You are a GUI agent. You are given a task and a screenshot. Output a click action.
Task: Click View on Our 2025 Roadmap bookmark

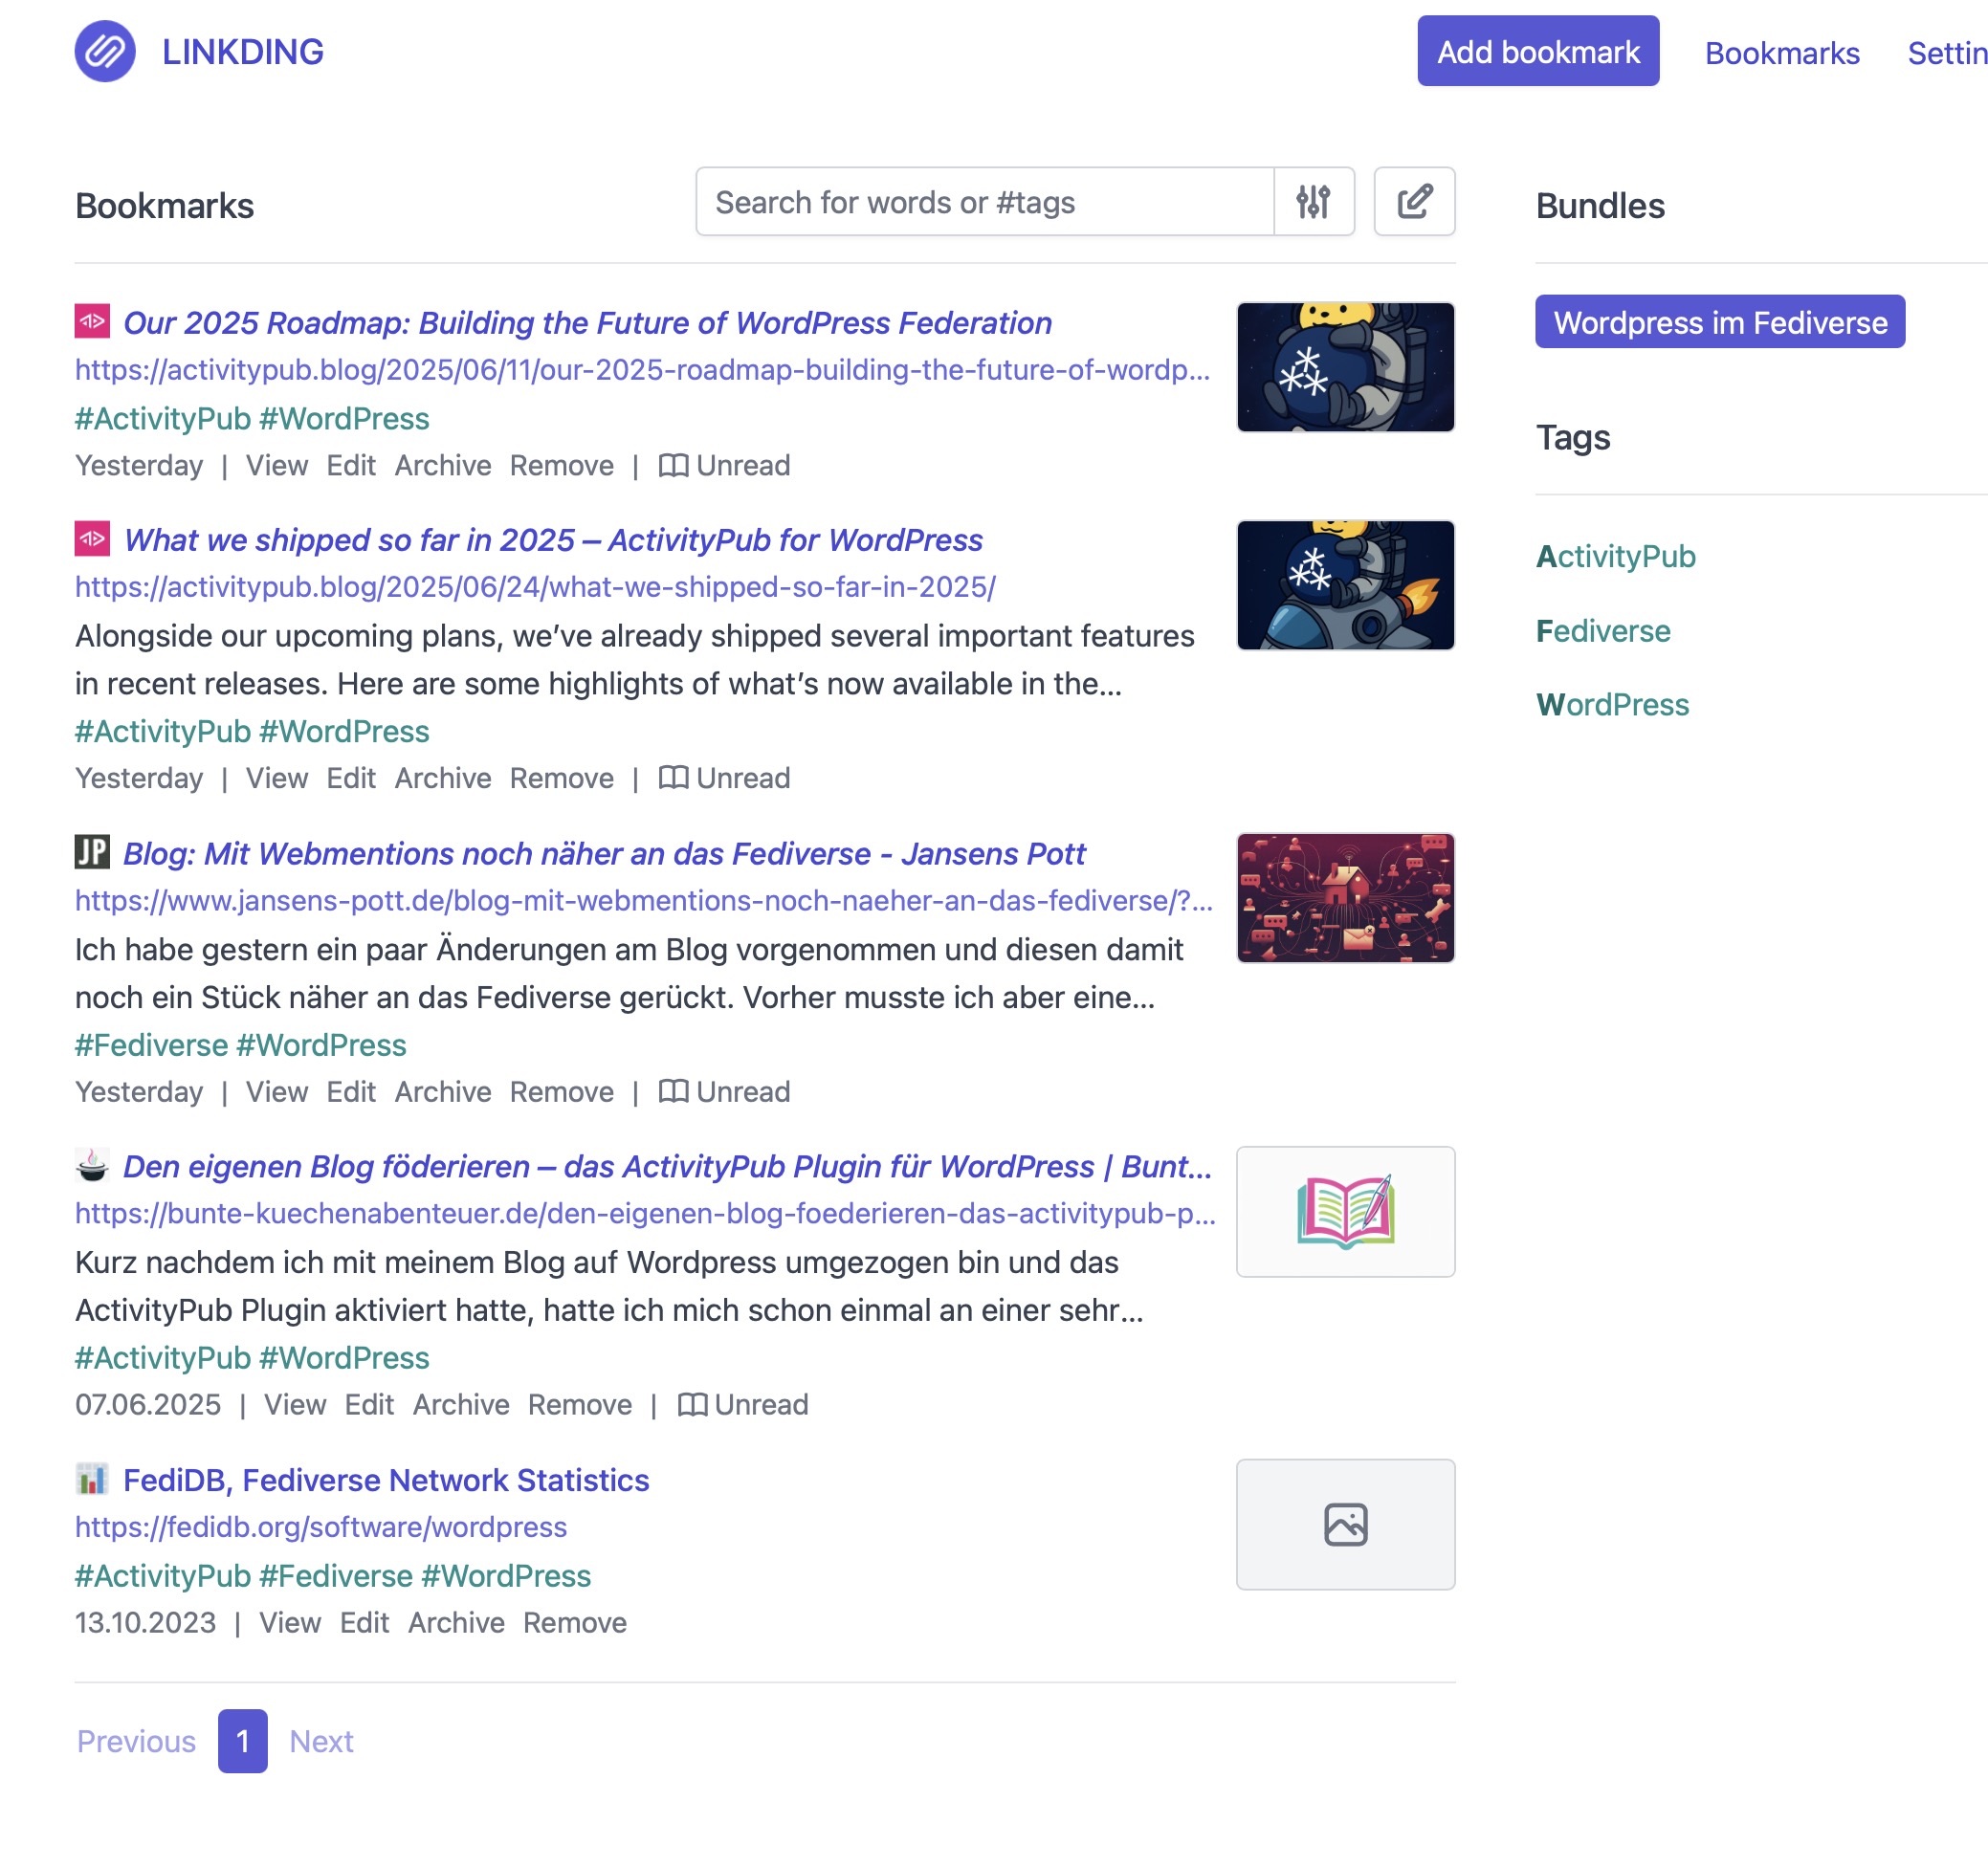pyautogui.click(x=277, y=466)
